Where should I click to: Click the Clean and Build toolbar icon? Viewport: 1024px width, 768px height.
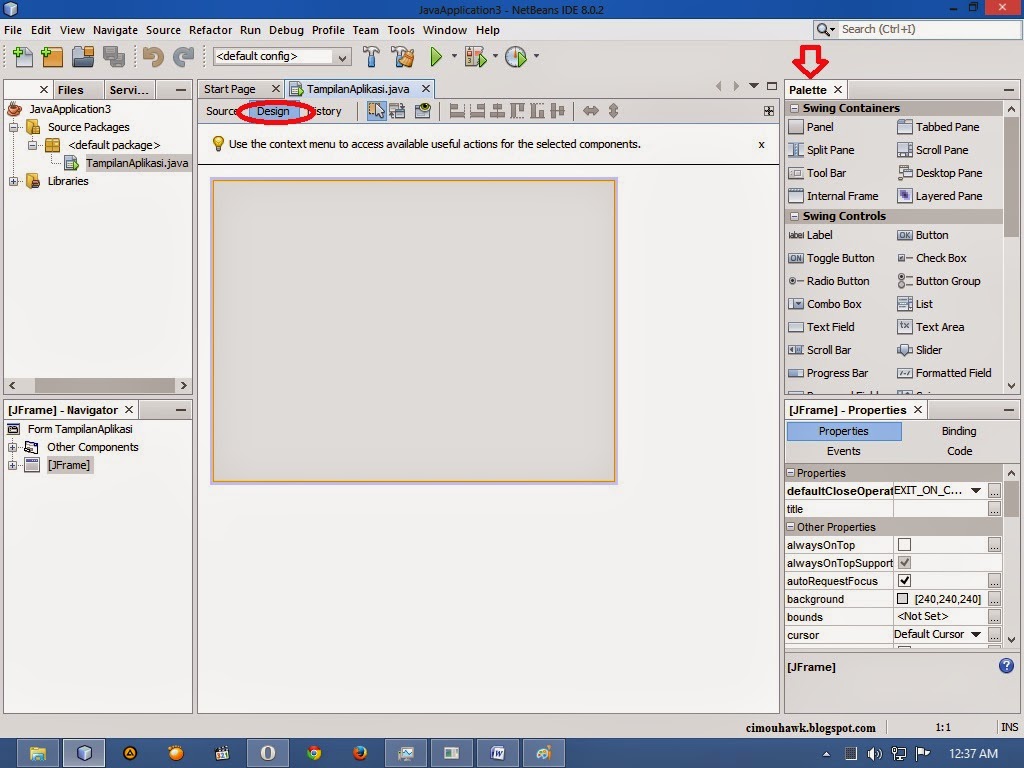tap(403, 57)
